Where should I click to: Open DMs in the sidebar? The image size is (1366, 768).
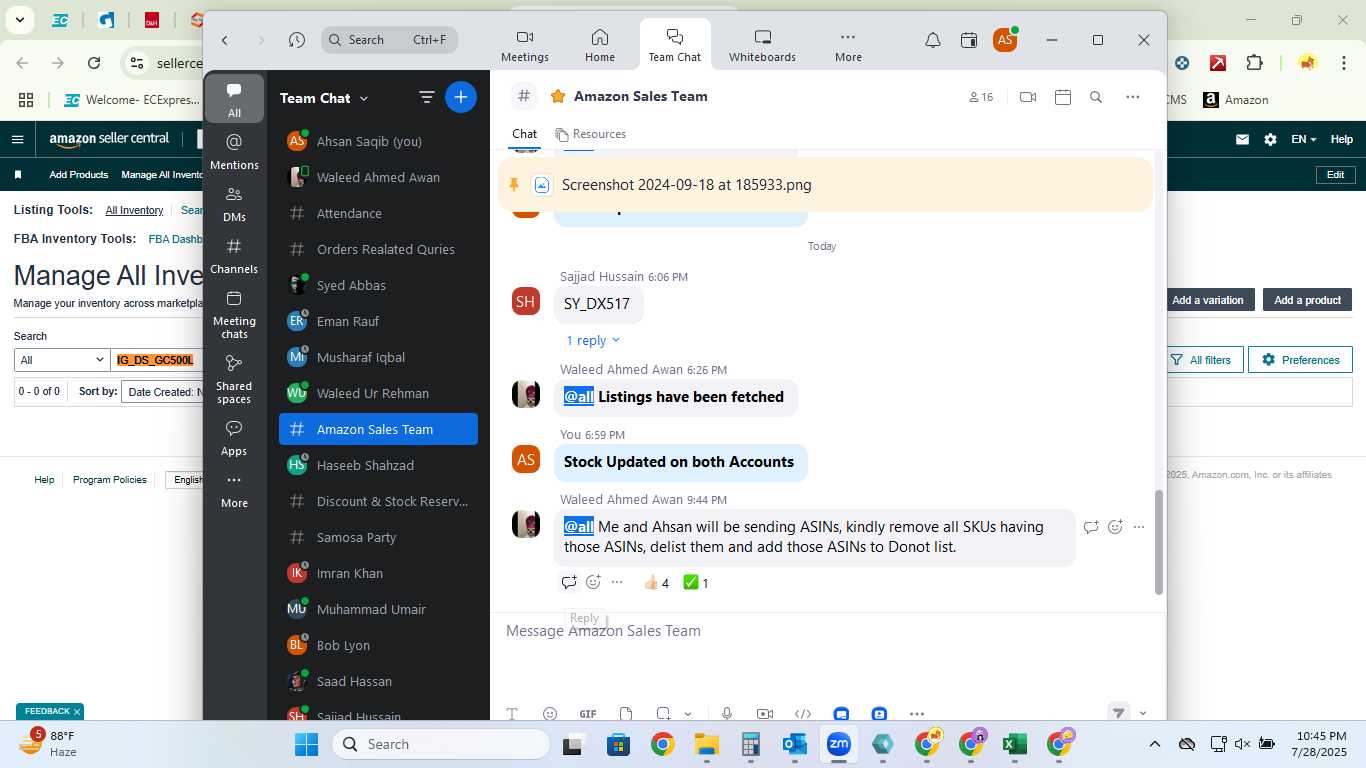click(234, 203)
